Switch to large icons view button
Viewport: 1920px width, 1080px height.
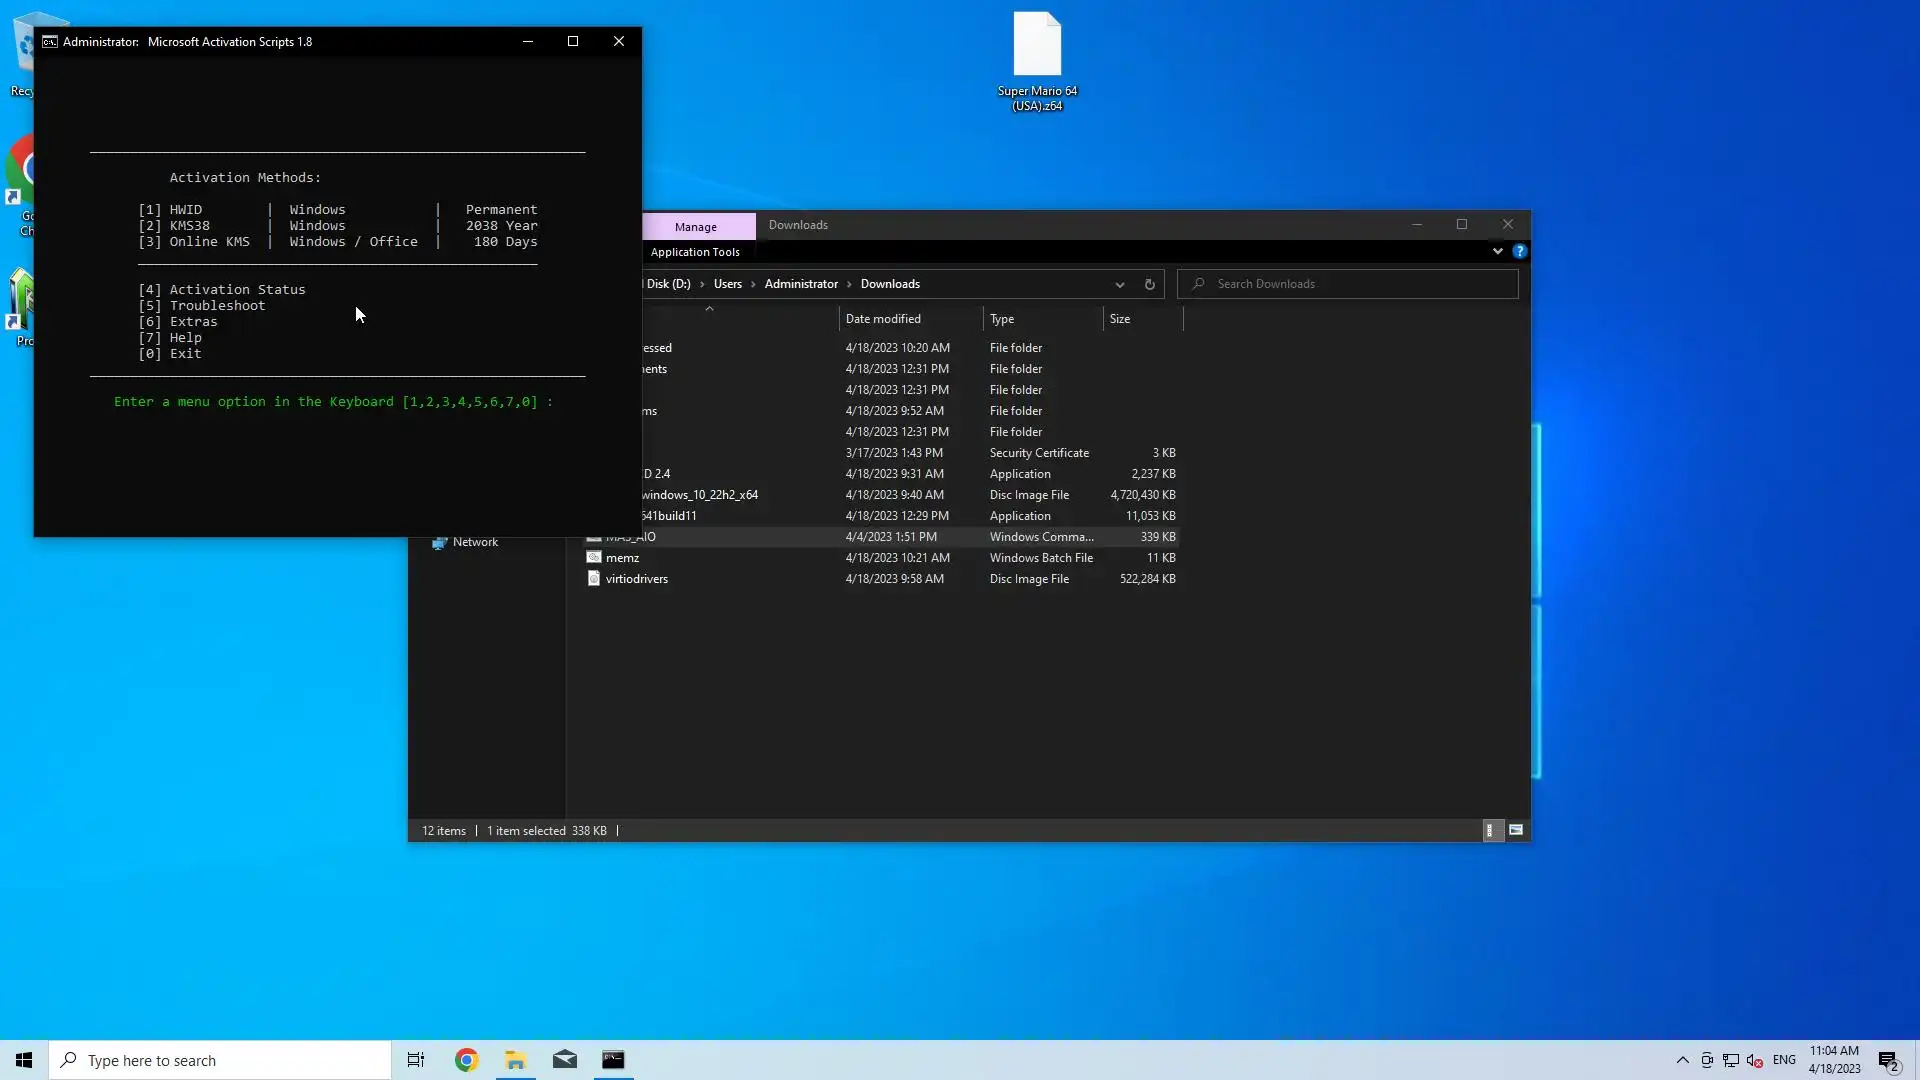coord(1516,831)
